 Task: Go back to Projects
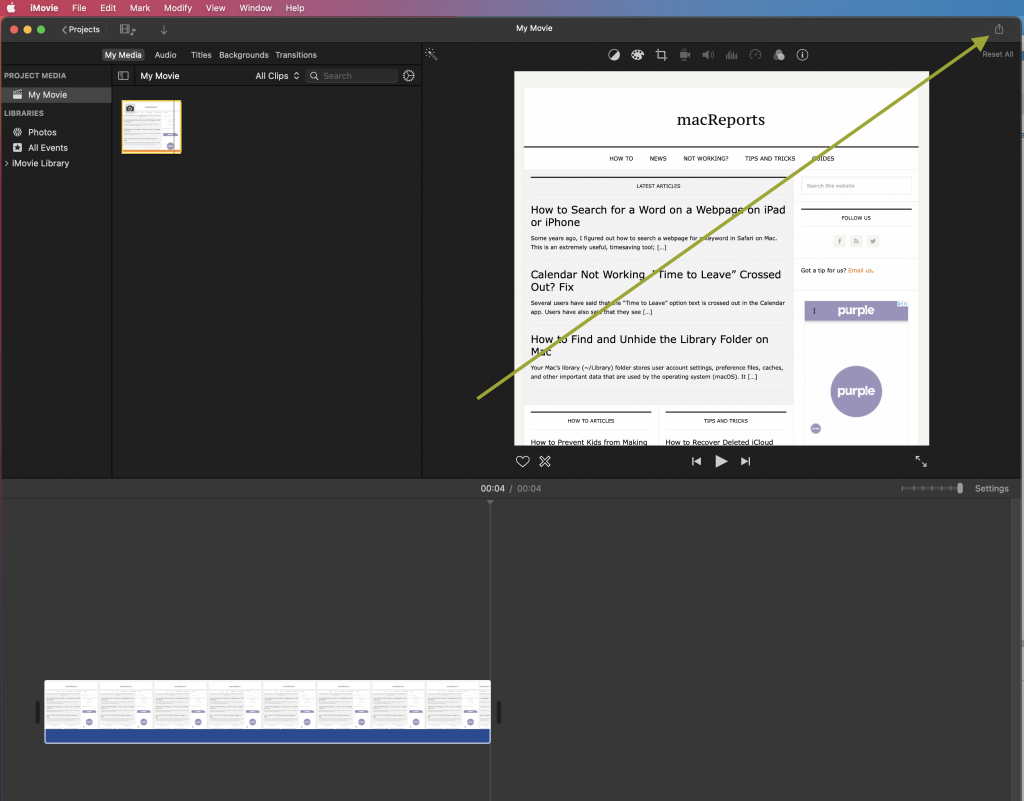(81, 29)
